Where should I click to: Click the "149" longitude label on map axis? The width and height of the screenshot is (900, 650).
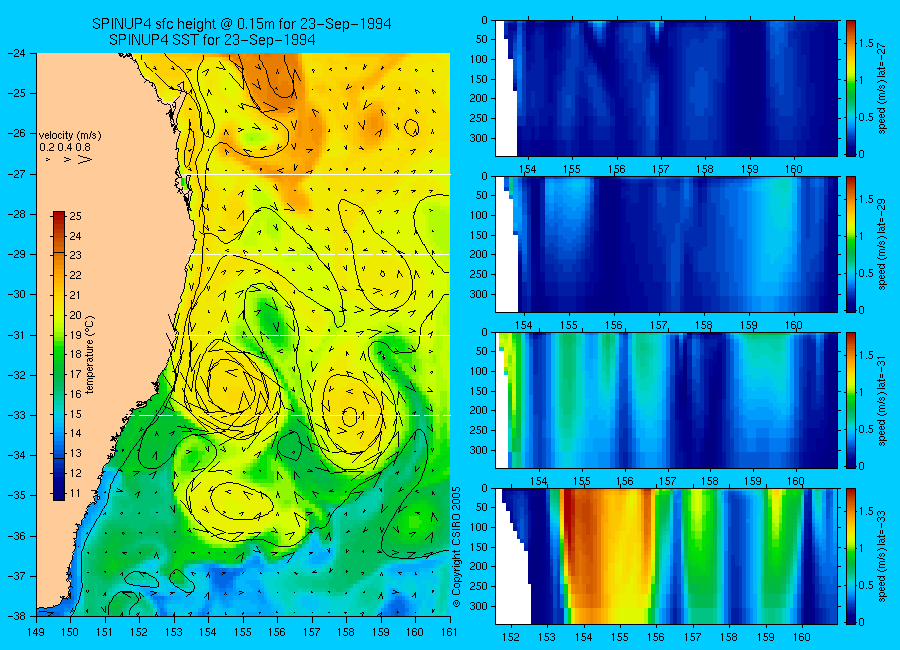click(x=36, y=632)
